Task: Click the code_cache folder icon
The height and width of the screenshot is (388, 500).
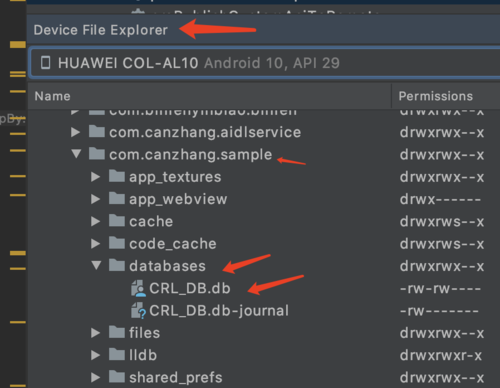Action: tap(117, 243)
